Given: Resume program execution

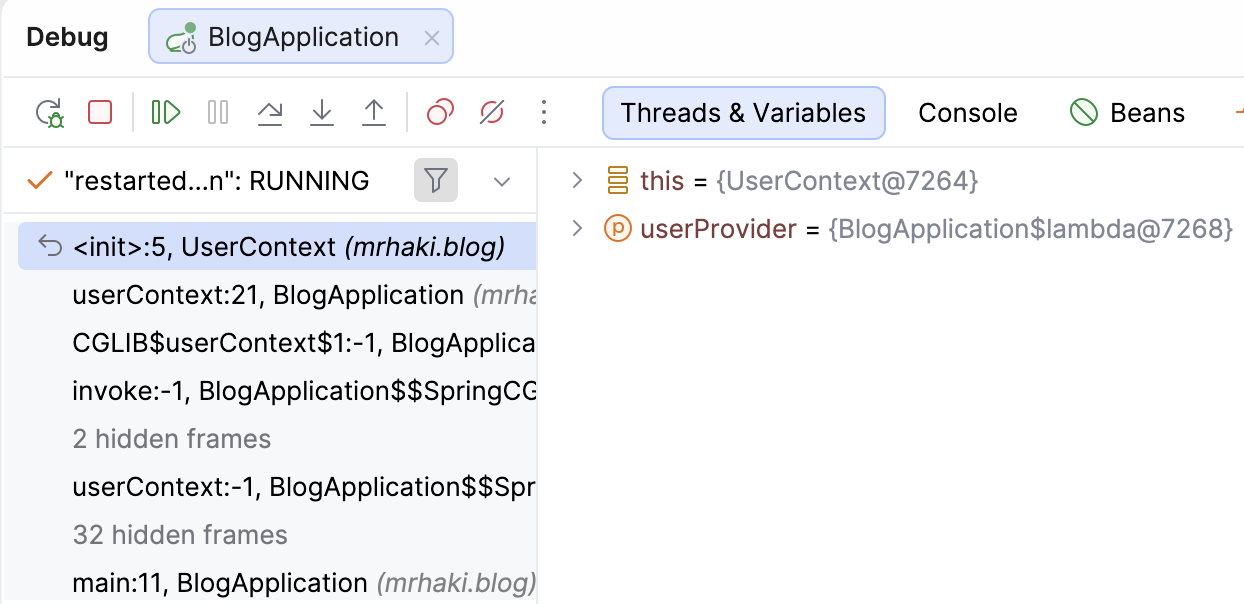Looking at the screenshot, I should coord(166,112).
